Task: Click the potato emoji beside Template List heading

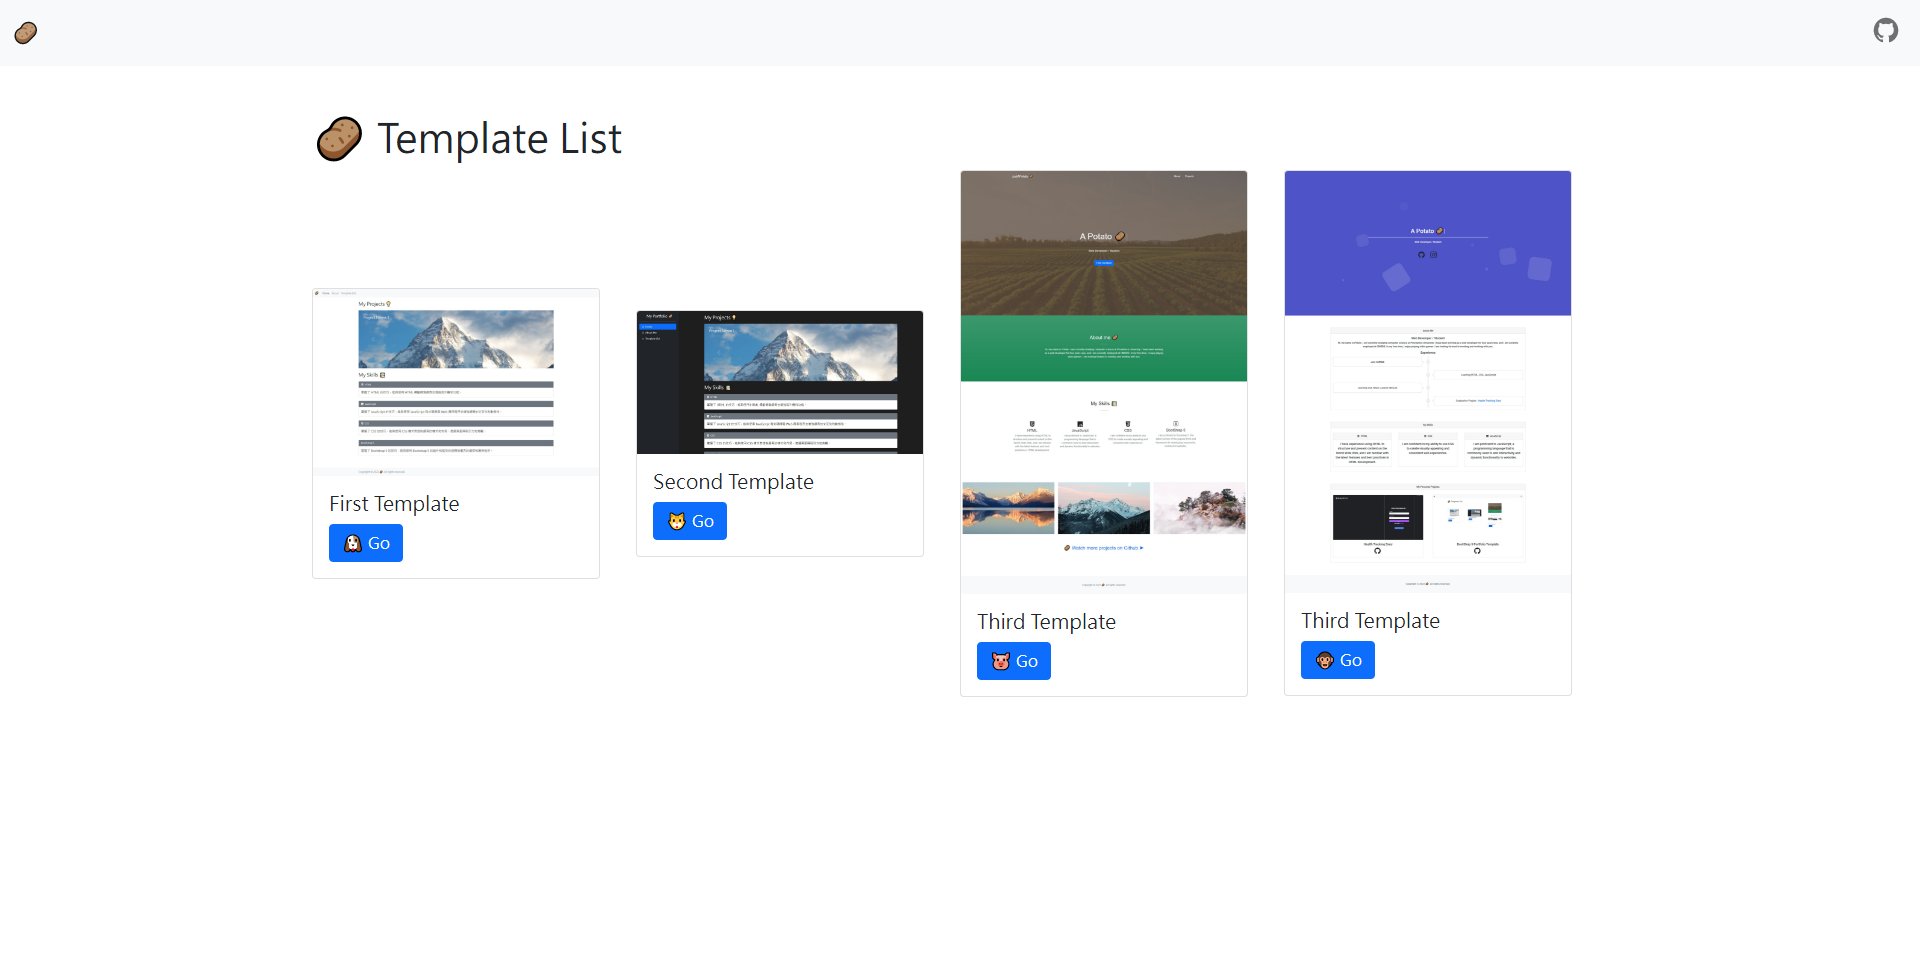Action: pyautogui.click(x=339, y=139)
